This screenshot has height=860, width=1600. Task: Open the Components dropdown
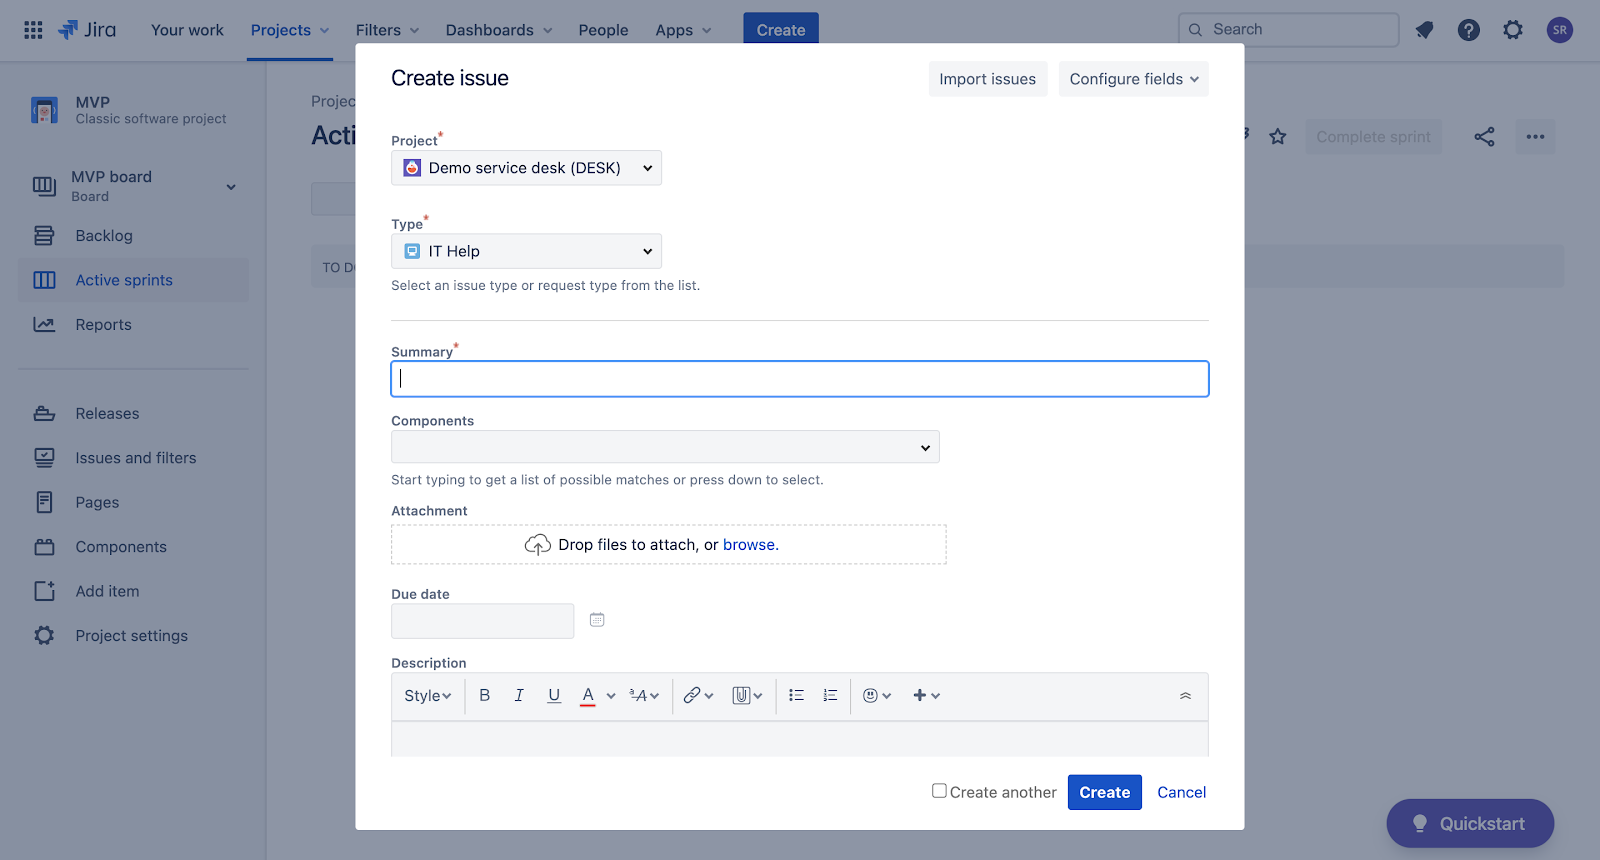coord(665,447)
